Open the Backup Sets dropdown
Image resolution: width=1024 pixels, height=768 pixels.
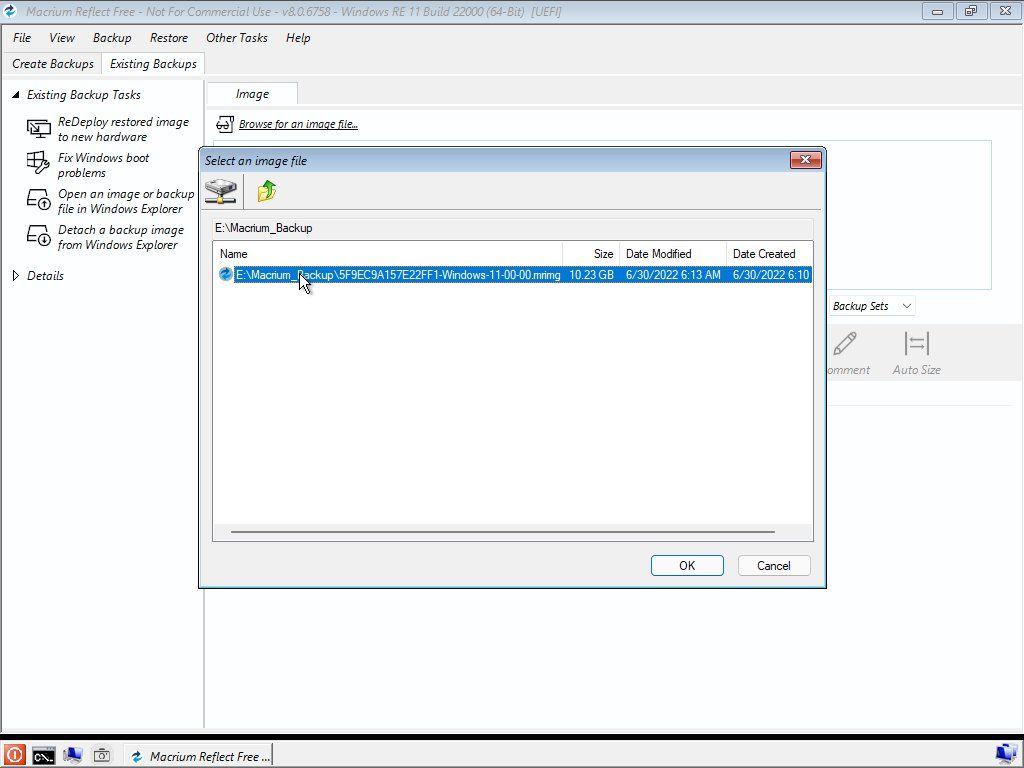click(x=871, y=306)
